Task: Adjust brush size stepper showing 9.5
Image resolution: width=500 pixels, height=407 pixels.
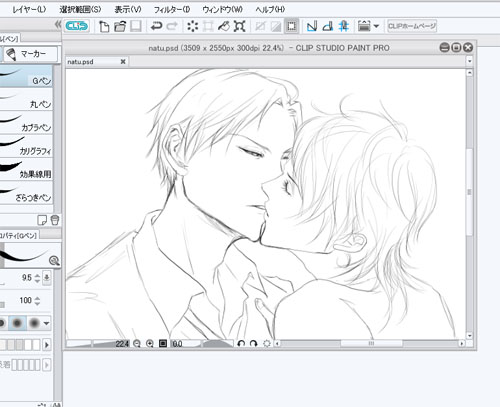Action: [x=37, y=278]
